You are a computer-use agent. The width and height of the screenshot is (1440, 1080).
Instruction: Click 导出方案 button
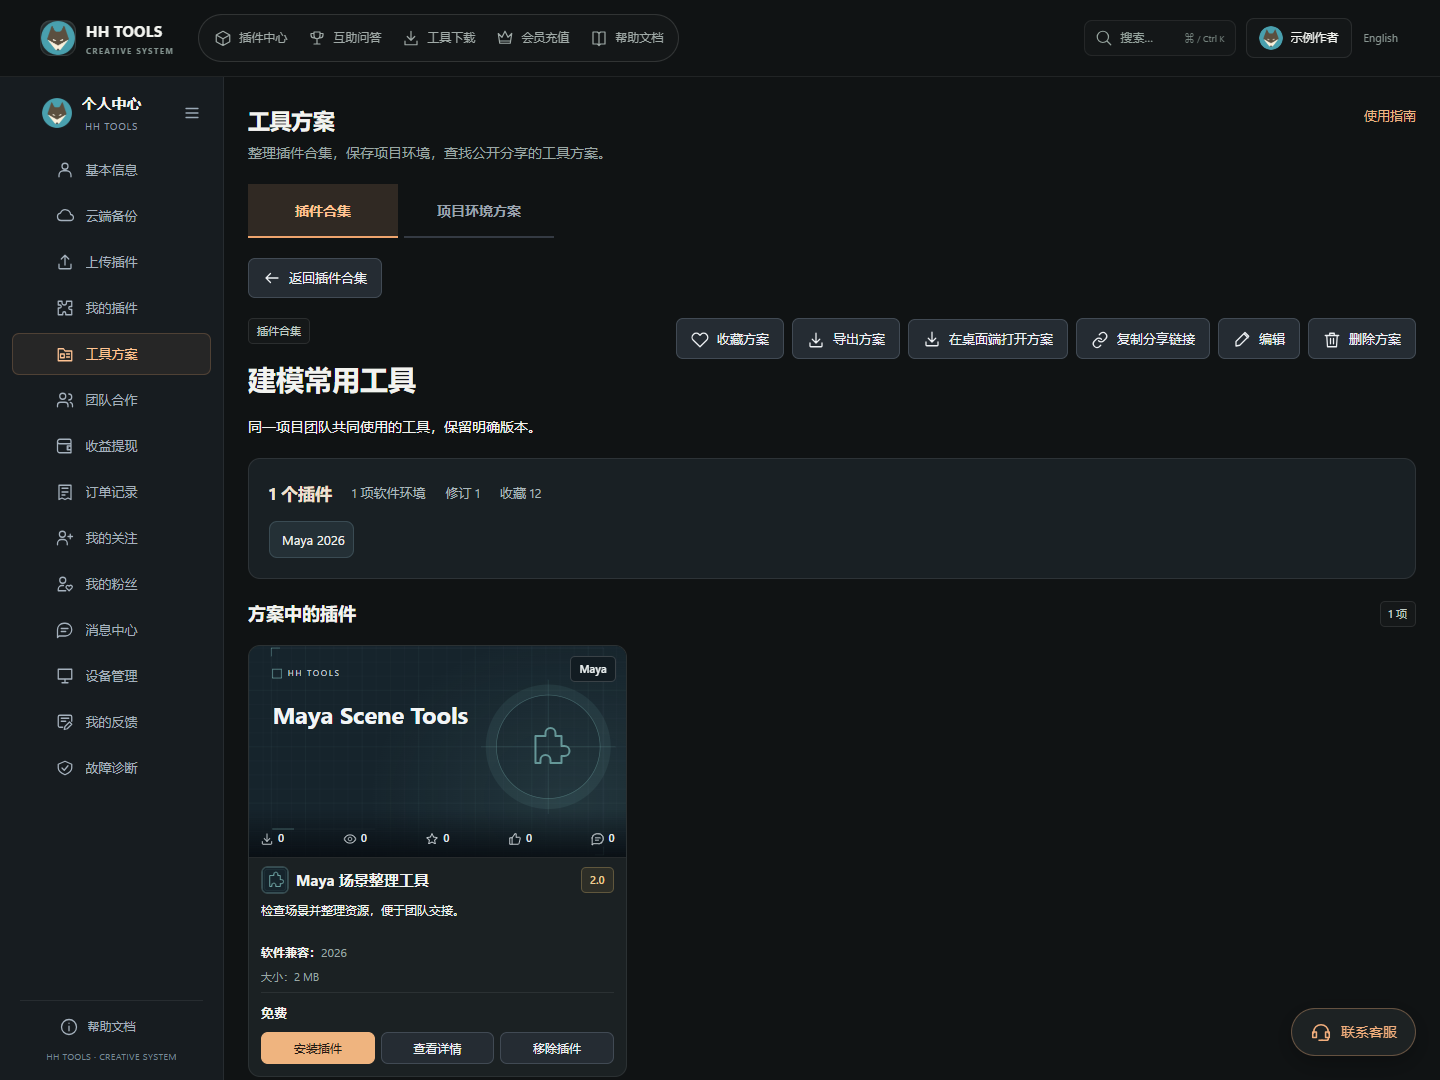coord(846,339)
